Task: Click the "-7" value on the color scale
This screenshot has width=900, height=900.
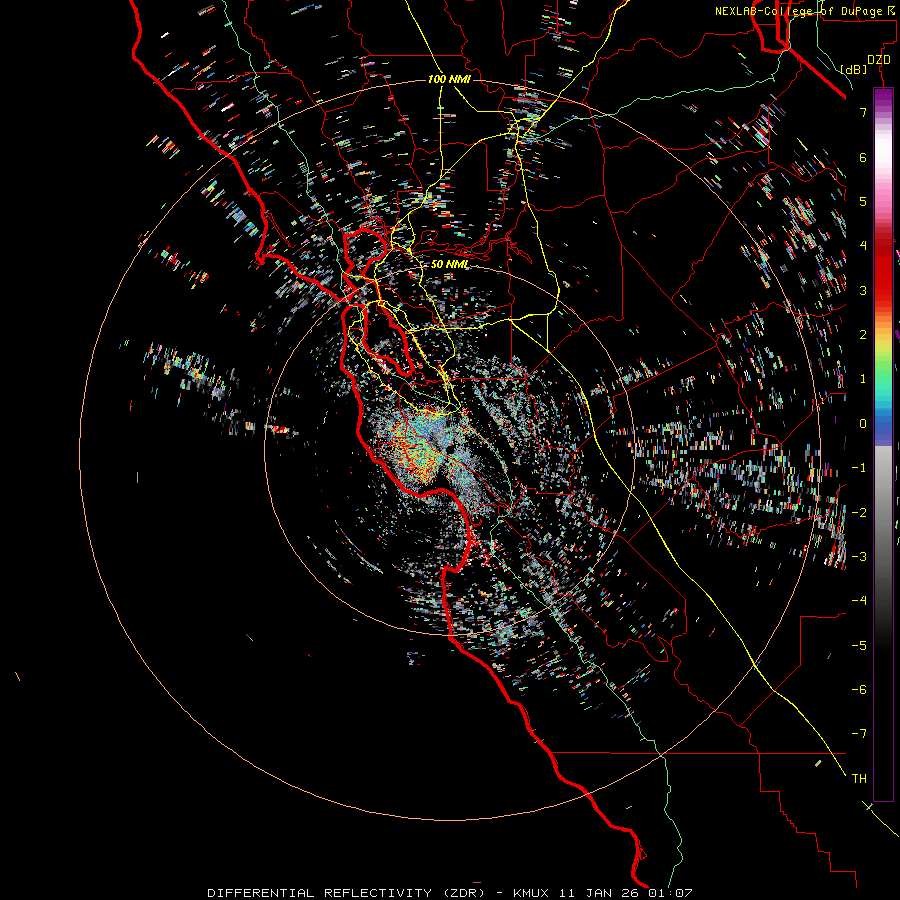Action: pos(859,734)
